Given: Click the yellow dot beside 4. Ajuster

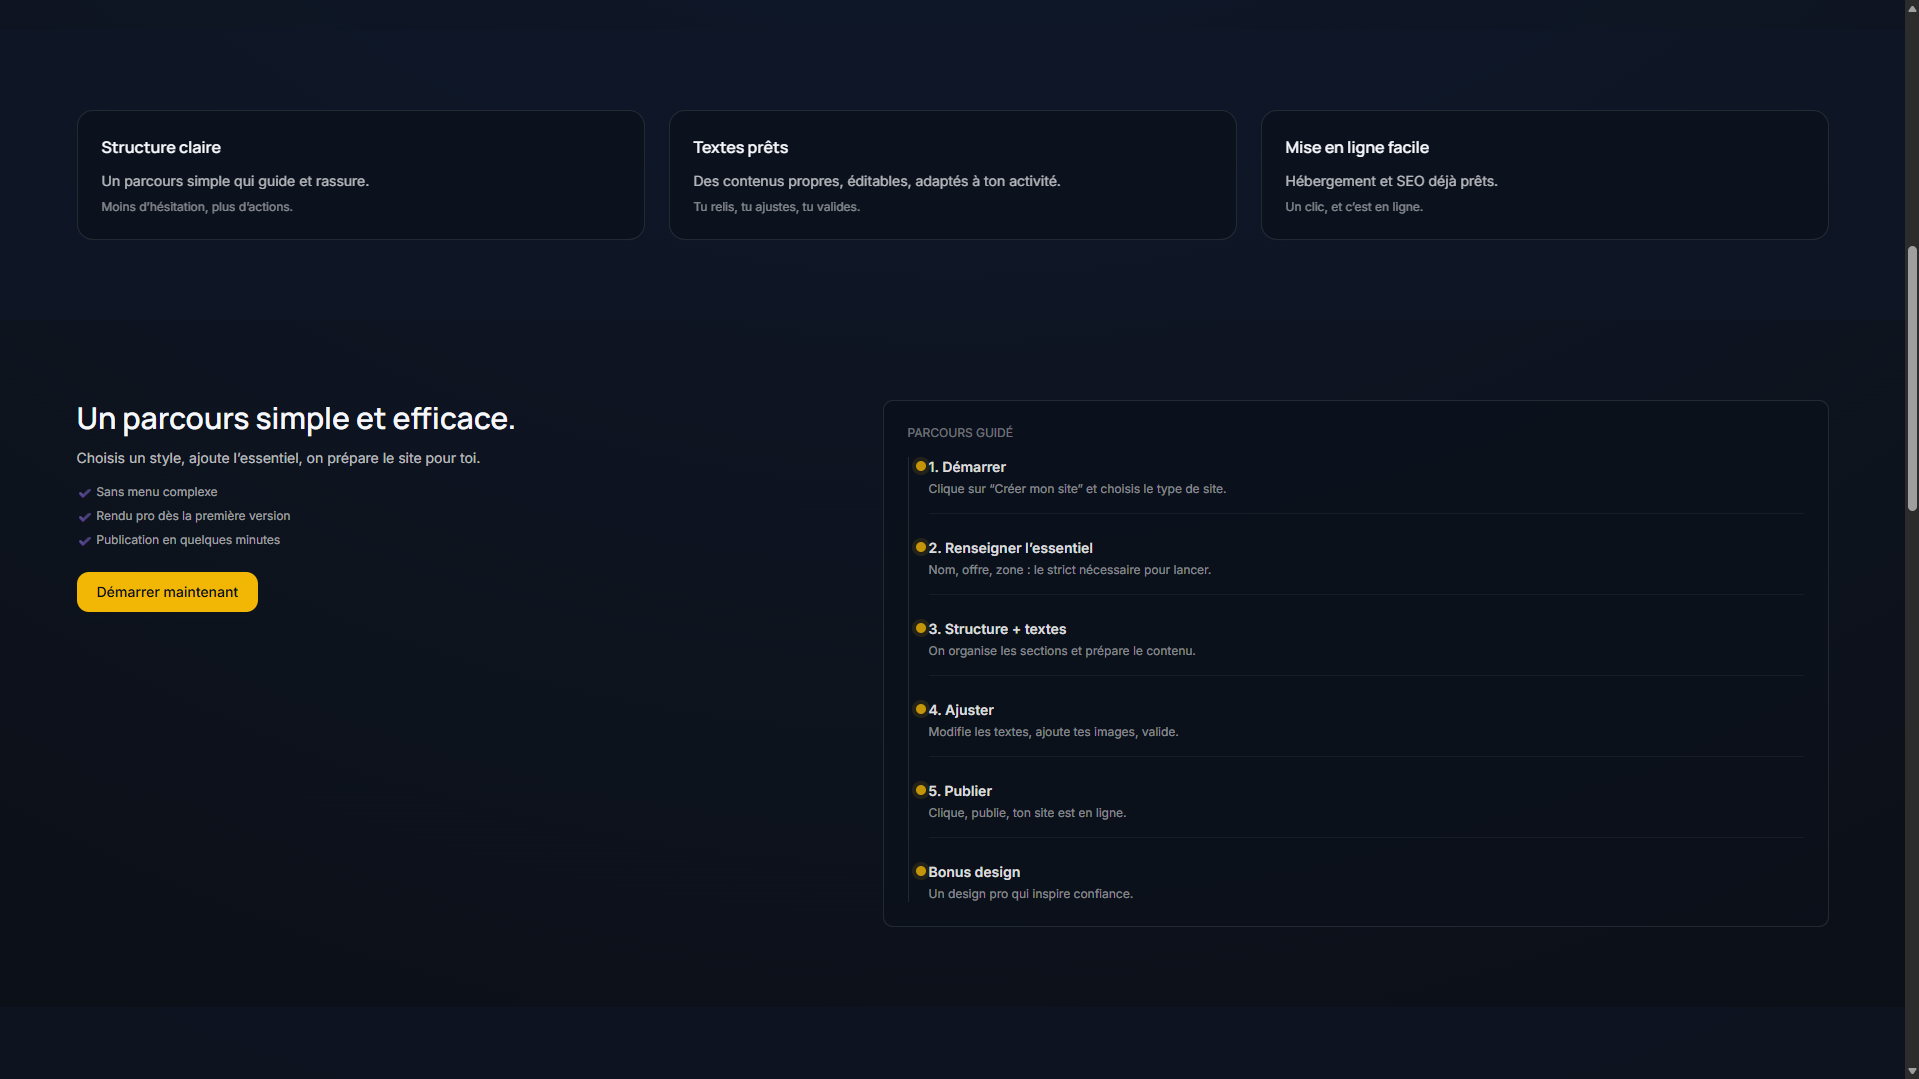Looking at the screenshot, I should coord(920,709).
